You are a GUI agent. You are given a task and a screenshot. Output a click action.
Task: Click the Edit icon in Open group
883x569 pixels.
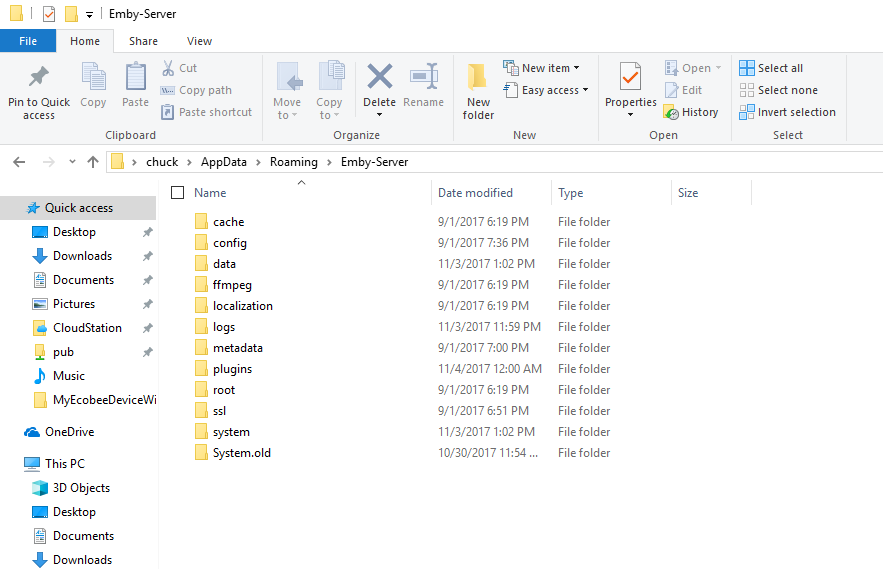[671, 90]
